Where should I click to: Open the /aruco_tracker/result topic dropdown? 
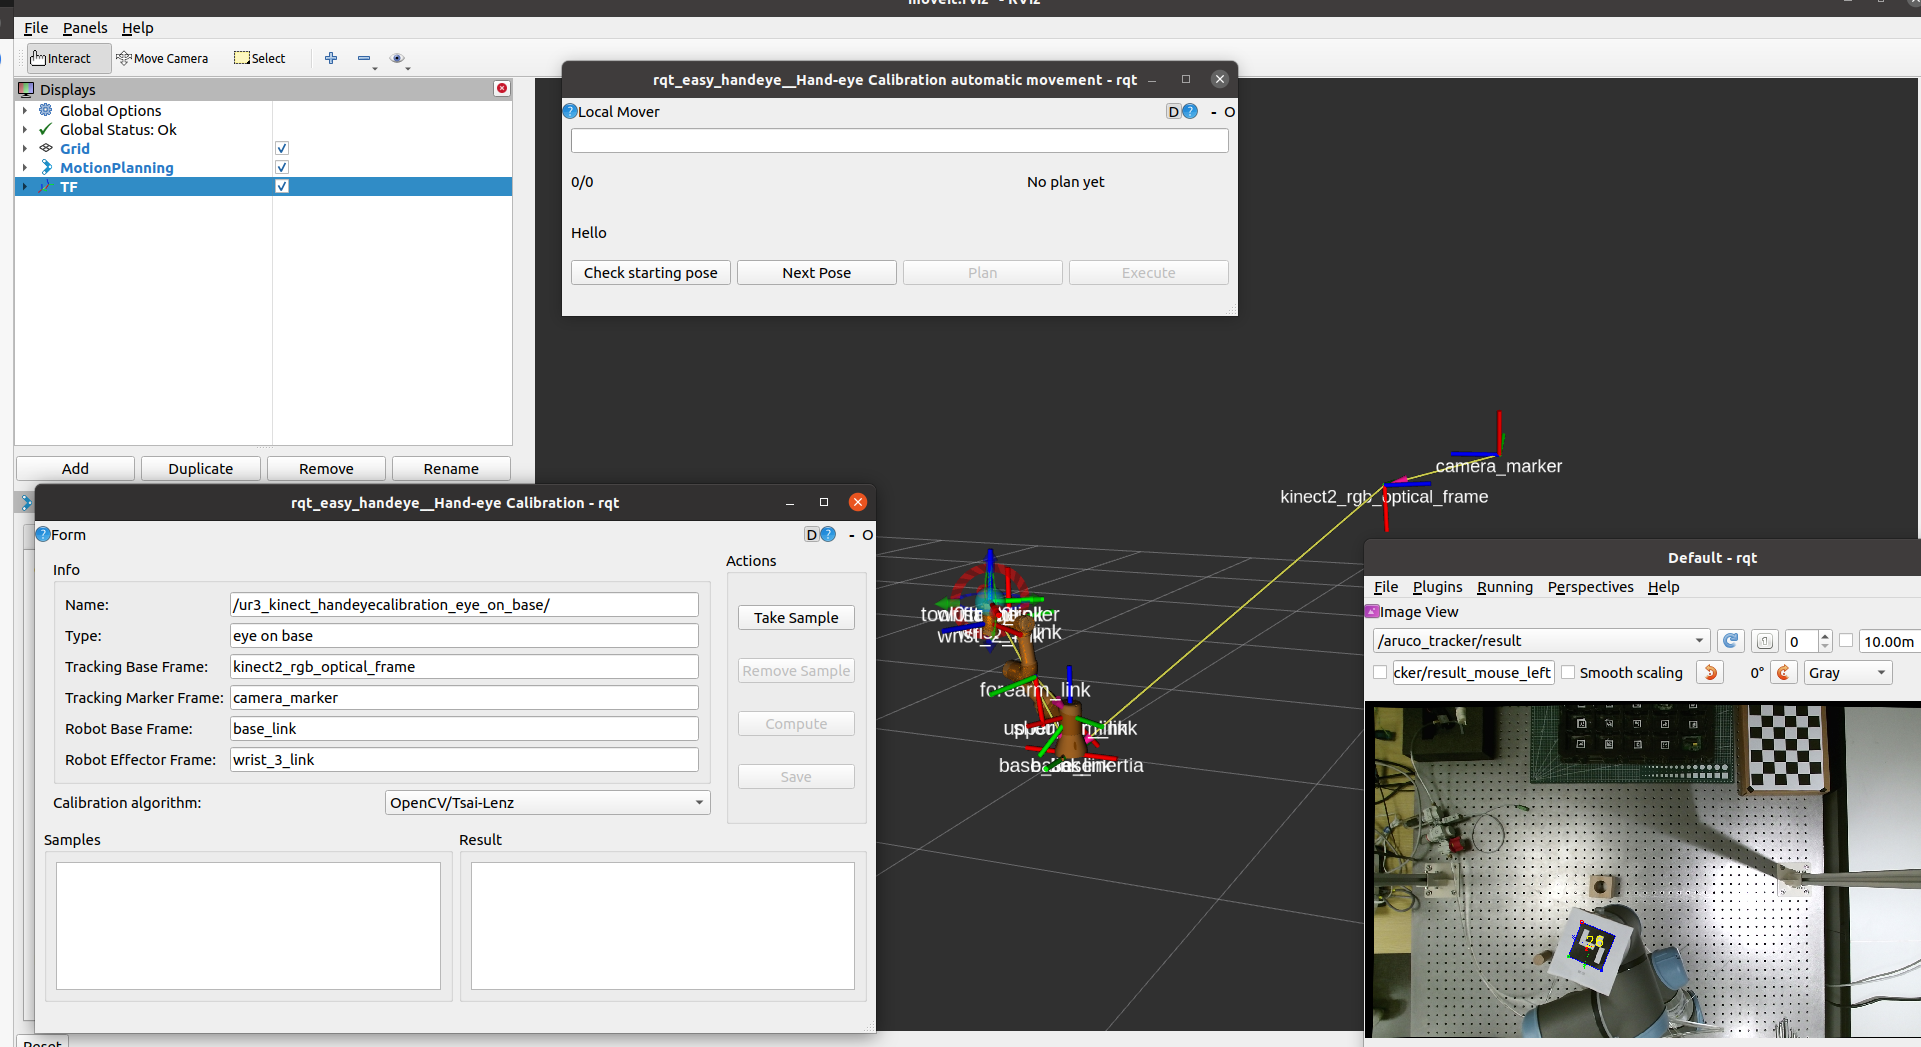pyautogui.click(x=1541, y=640)
